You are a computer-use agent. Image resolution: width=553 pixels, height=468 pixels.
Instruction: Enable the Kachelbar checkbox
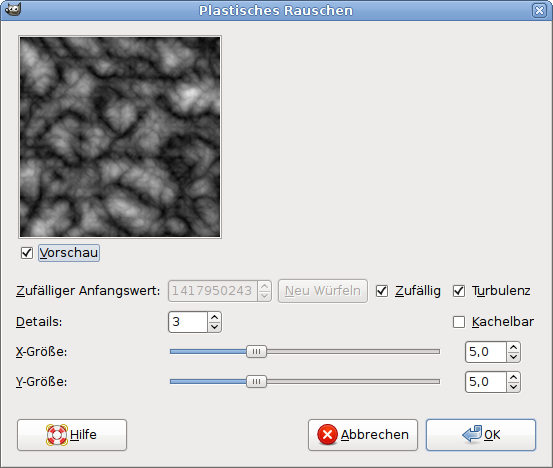point(459,322)
